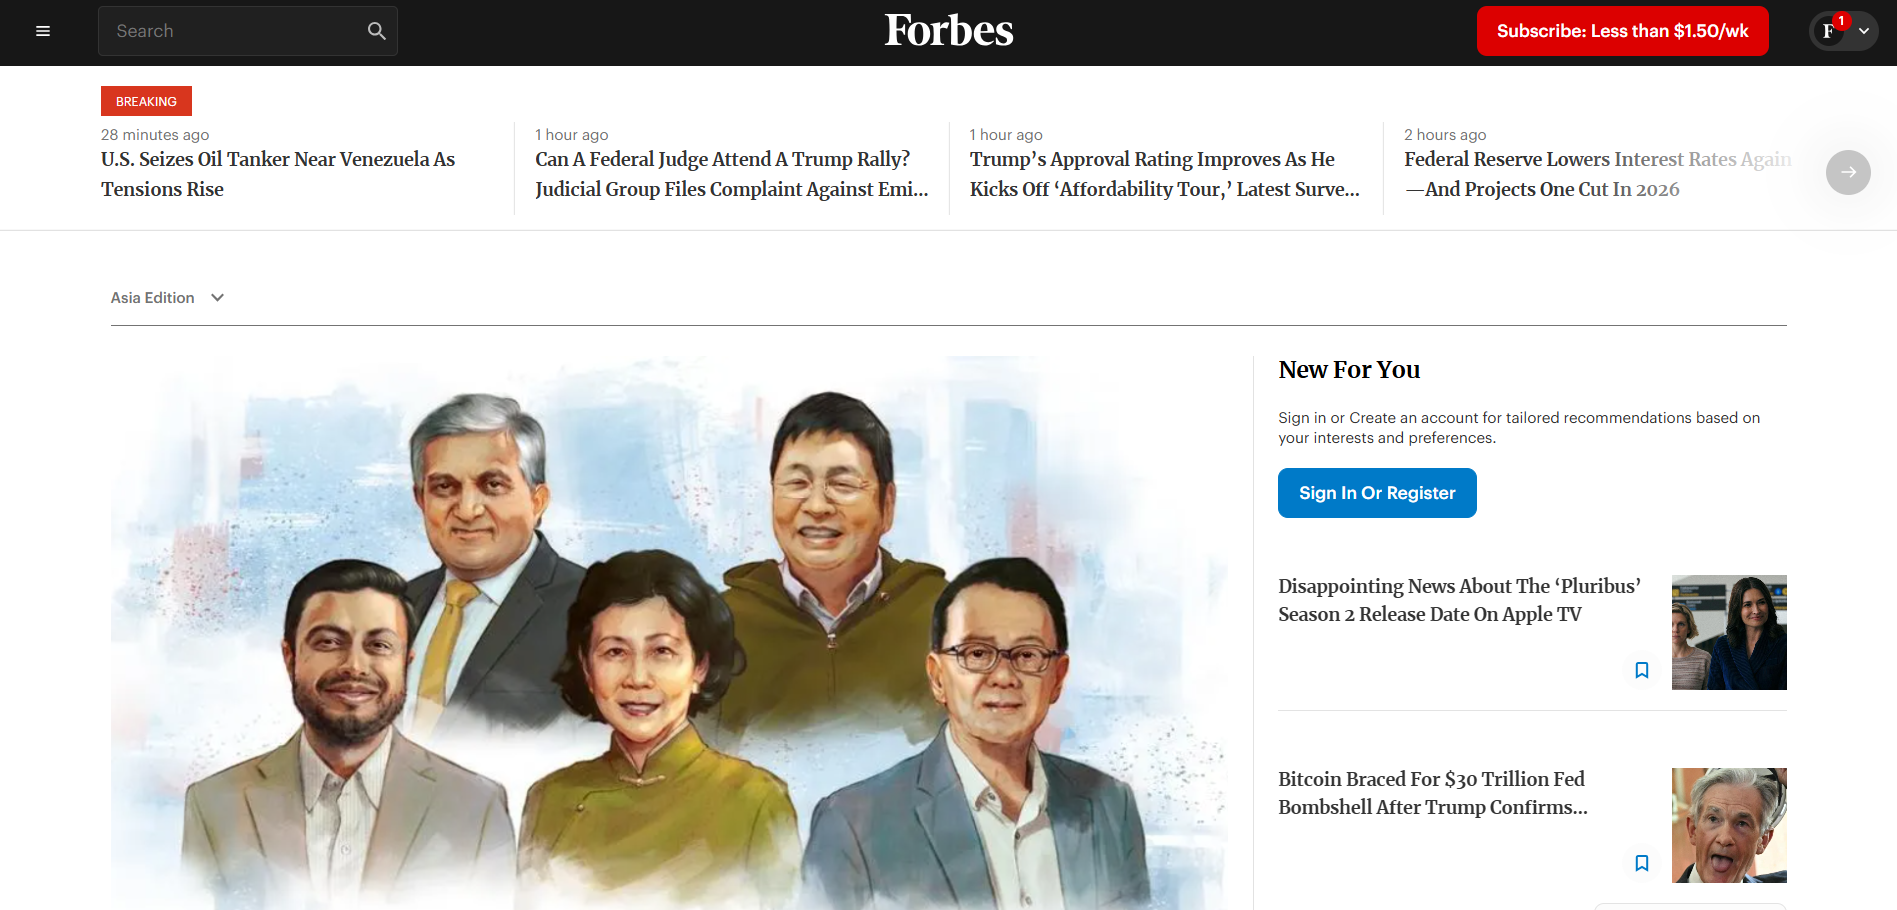This screenshot has height=910, width=1897.
Task: Open the Pluribus article thumbnail image
Action: pyautogui.click(x=1729, y=632)
